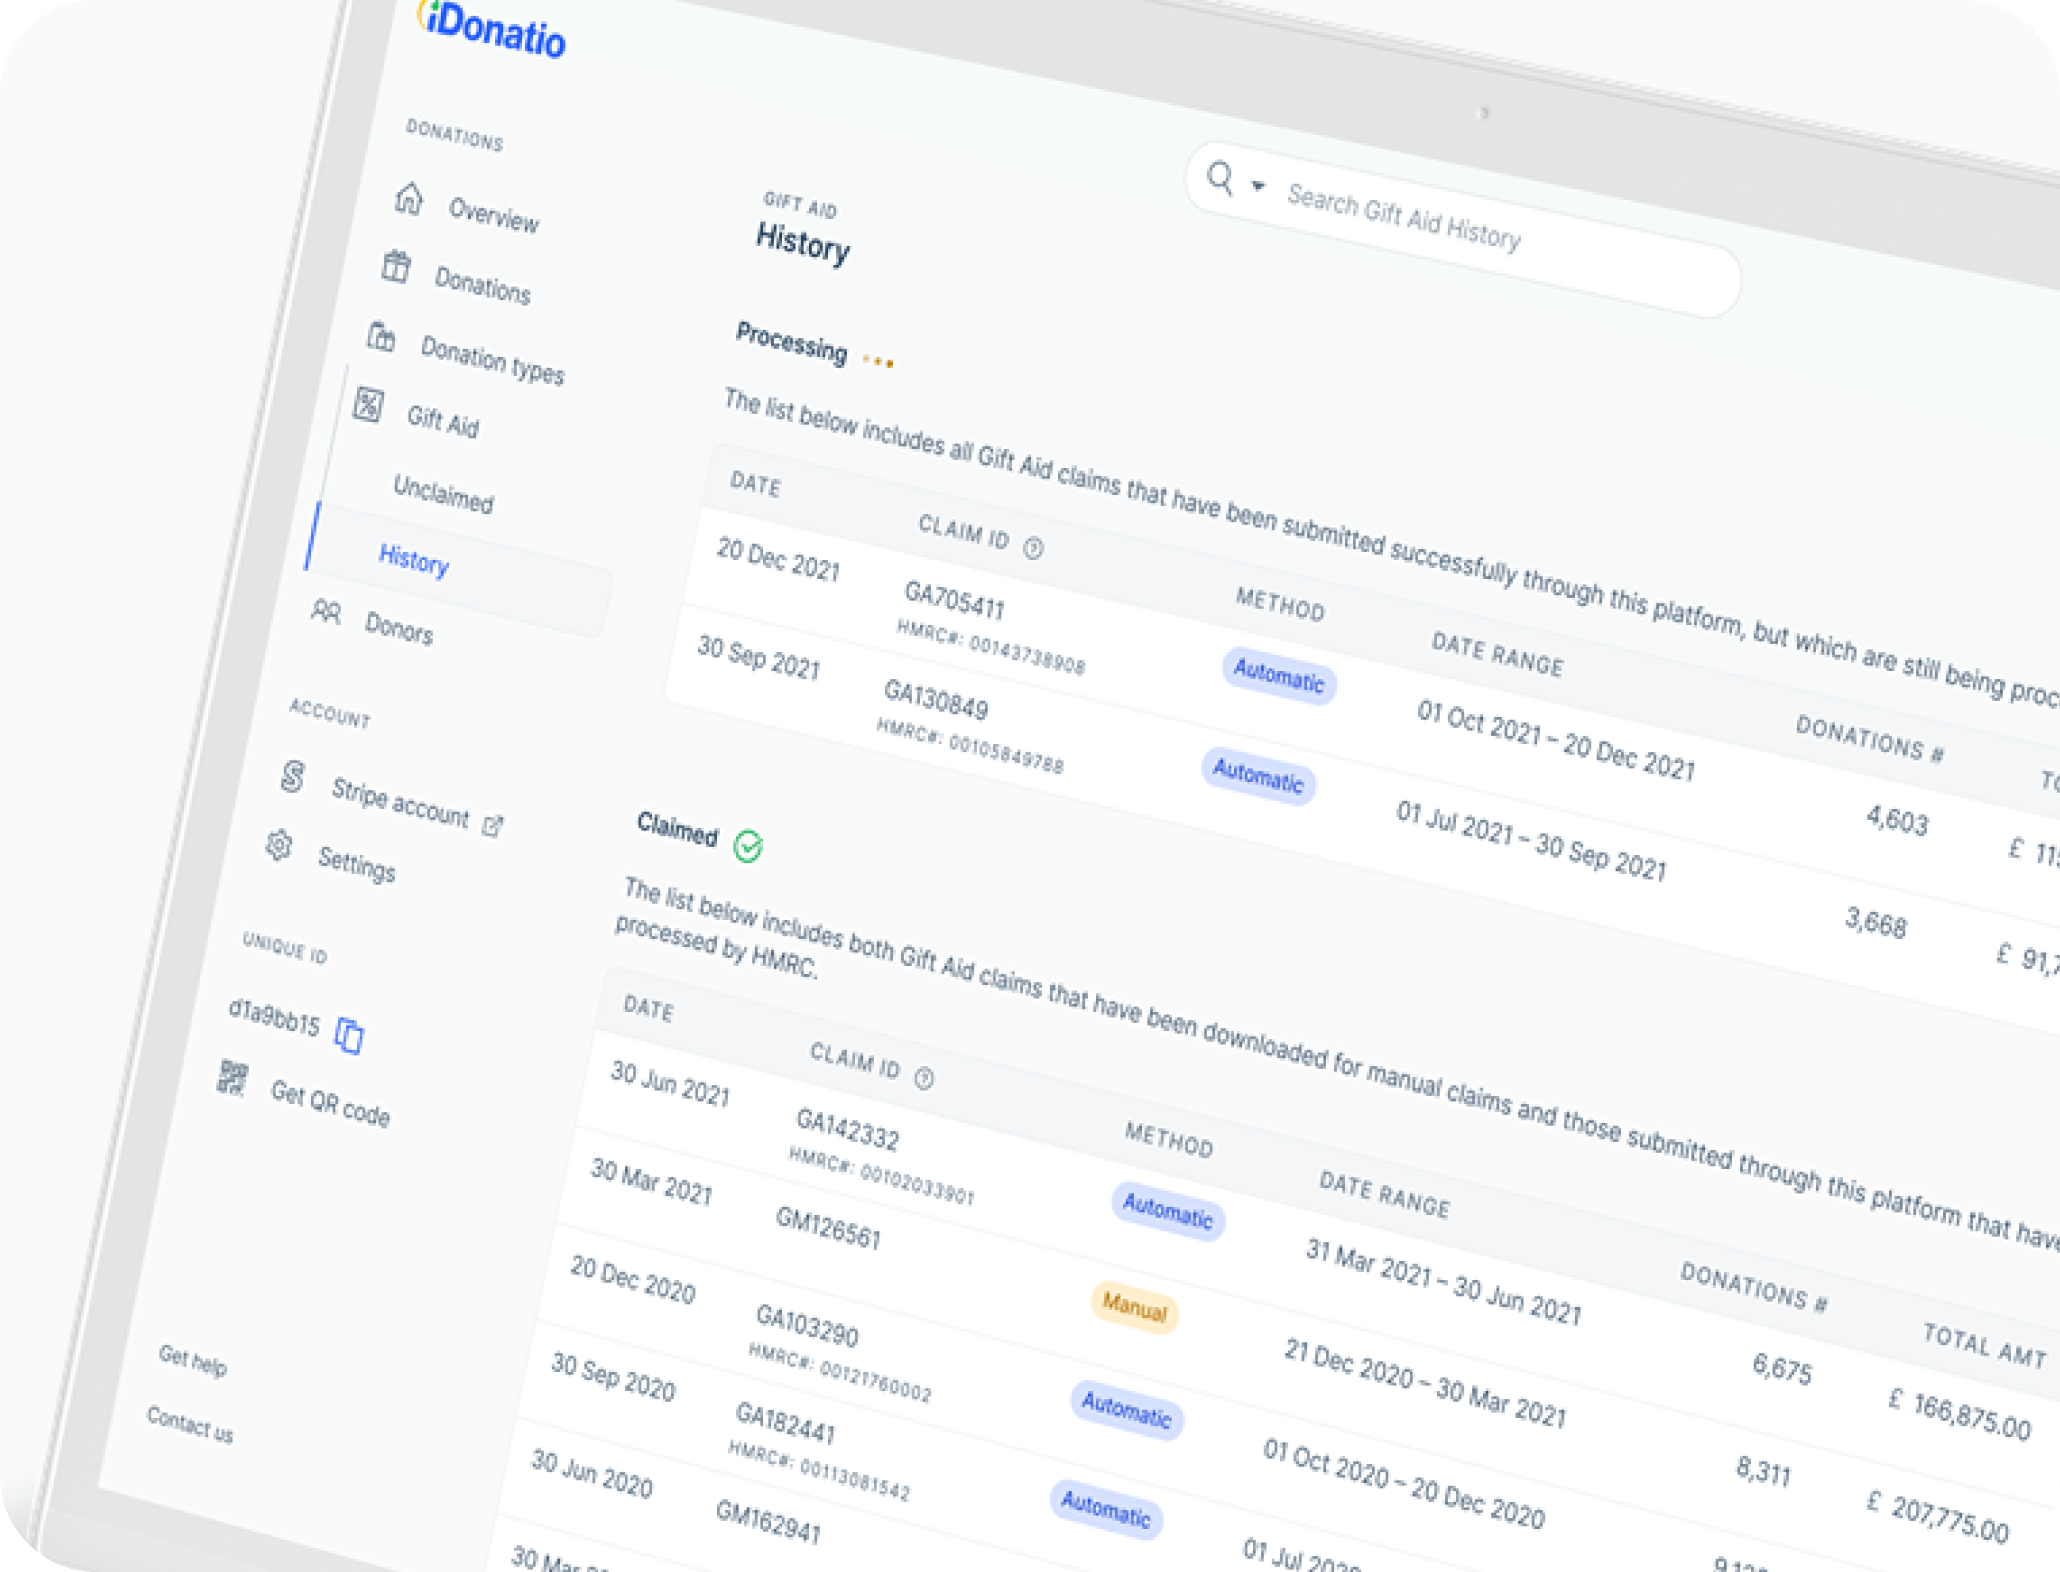Click the Get QR code link
Viewport: 2060px width, 1572px height.
coord(330,1104)
